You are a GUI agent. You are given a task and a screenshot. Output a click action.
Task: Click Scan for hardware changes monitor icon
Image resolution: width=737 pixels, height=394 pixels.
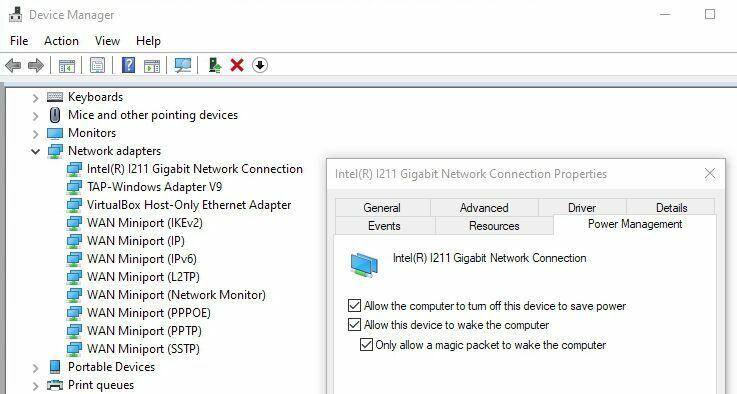point(183,65)
